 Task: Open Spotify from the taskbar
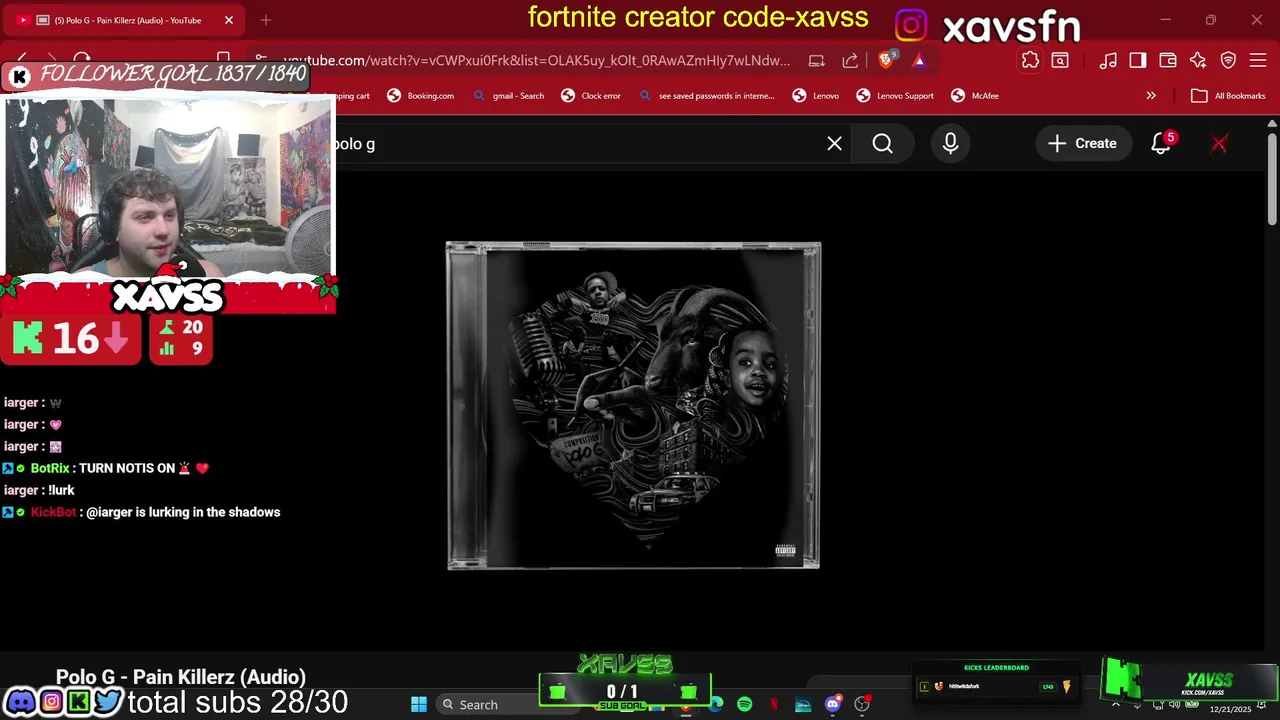tap(745, 705)
